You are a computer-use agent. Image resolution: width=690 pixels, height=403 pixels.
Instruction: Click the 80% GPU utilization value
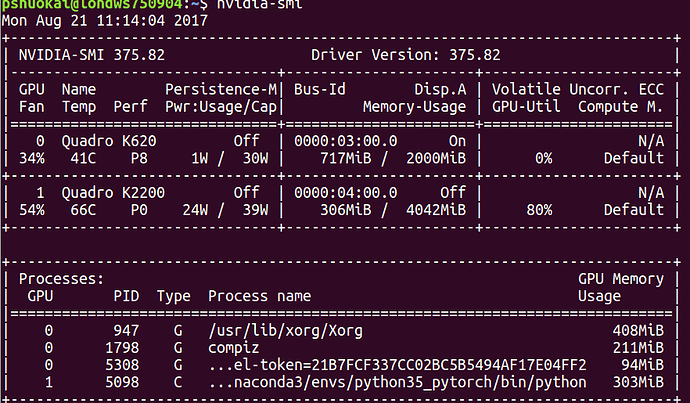point(540,210)
